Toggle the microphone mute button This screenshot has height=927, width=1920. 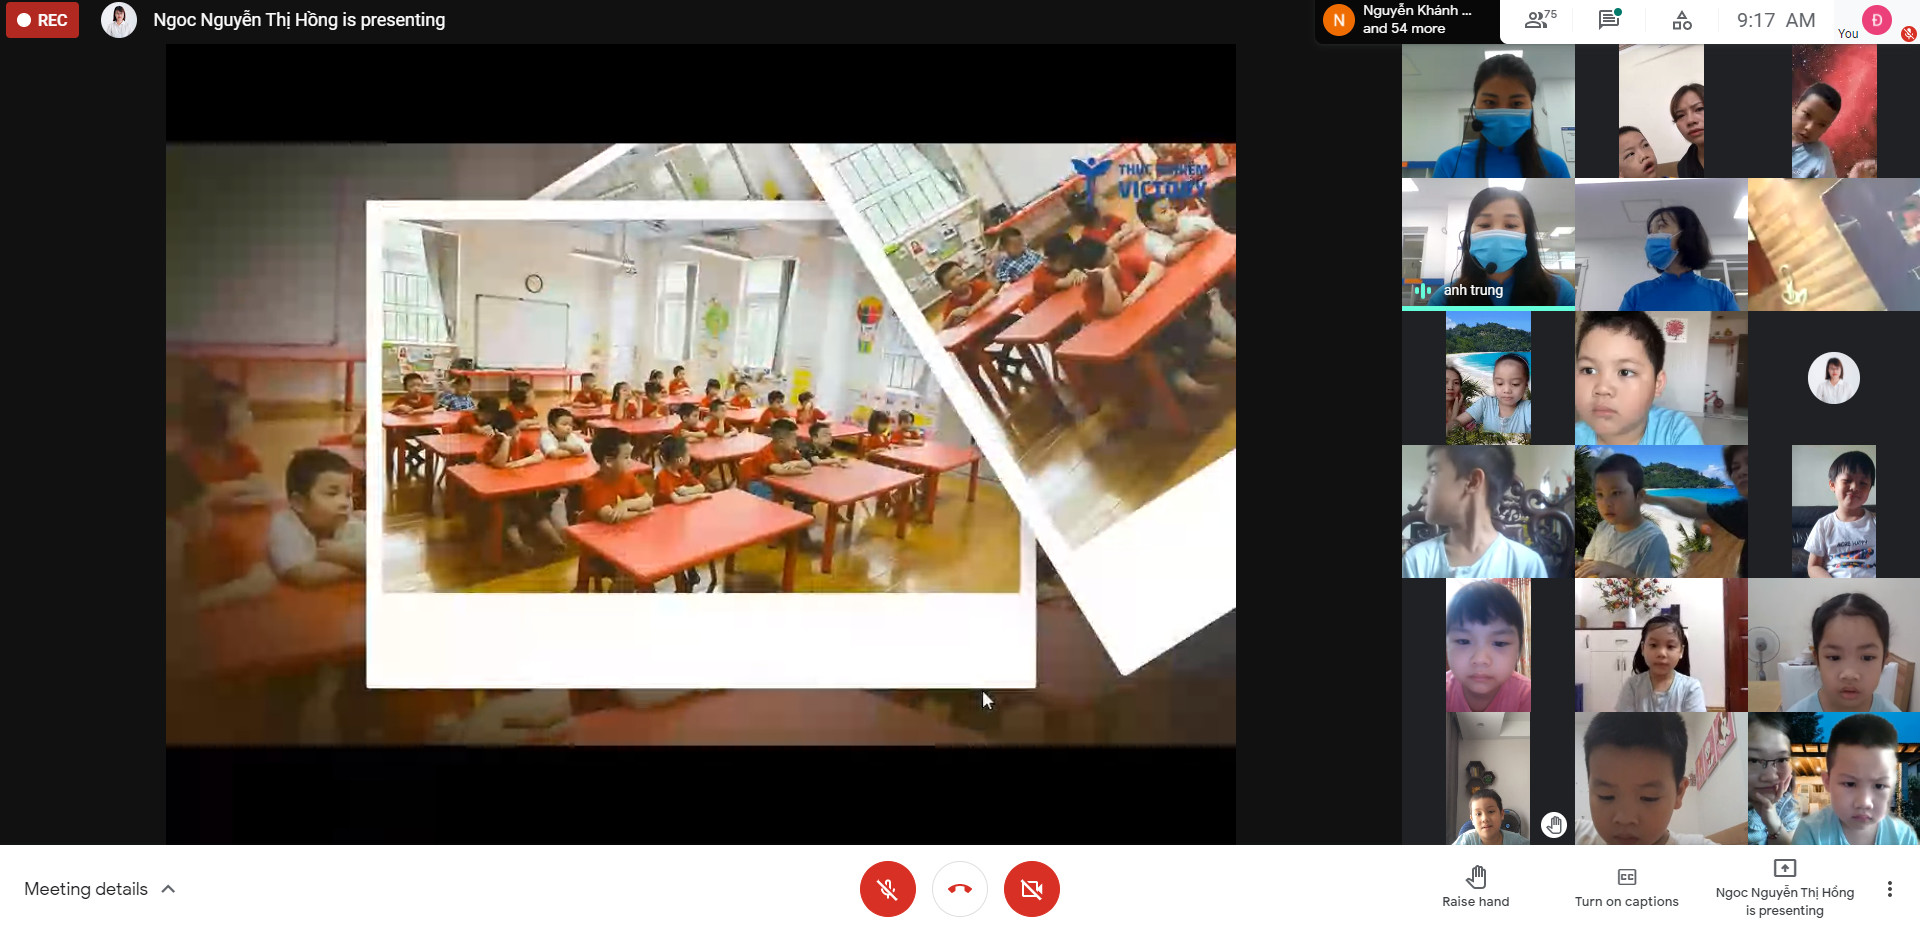887,889
